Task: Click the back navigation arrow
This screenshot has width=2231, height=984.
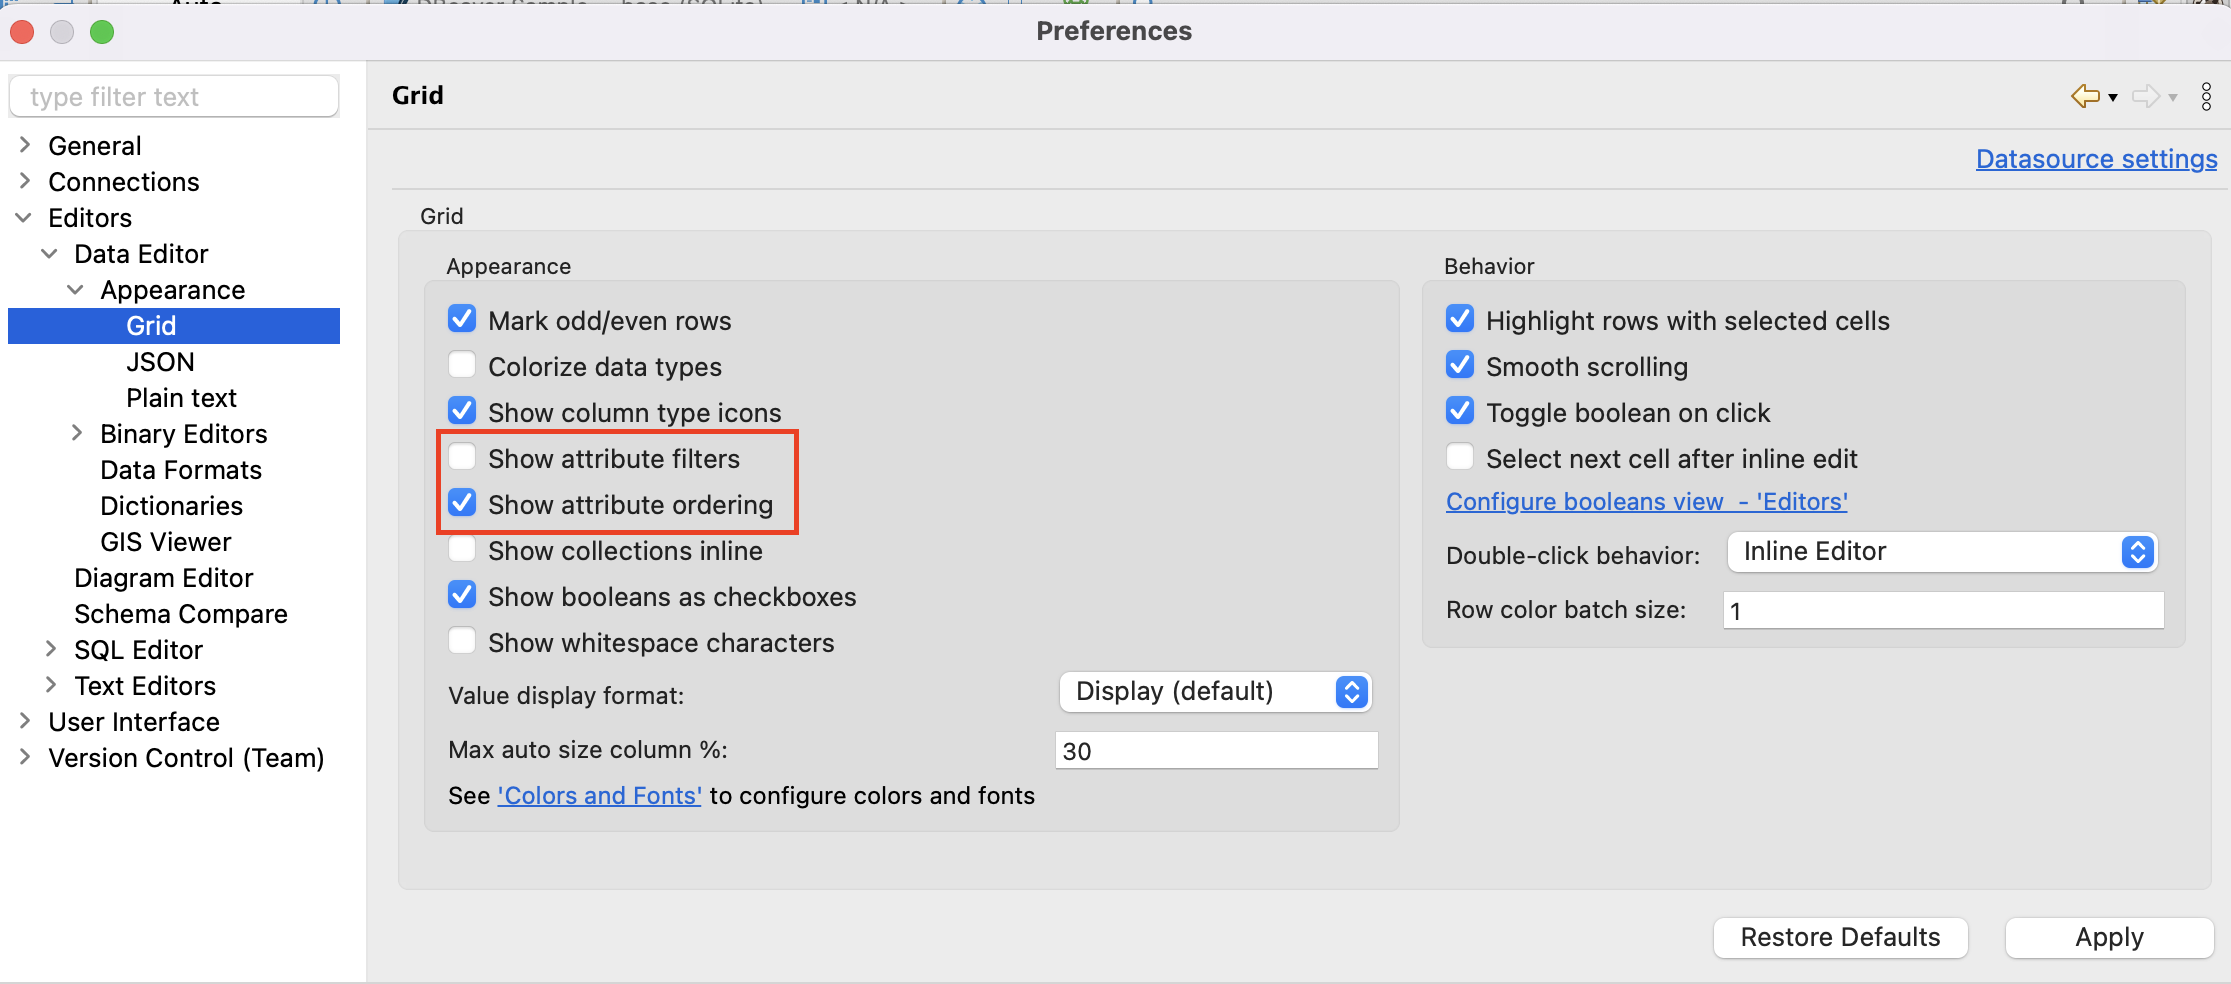Action: [x=2087, y=96]
